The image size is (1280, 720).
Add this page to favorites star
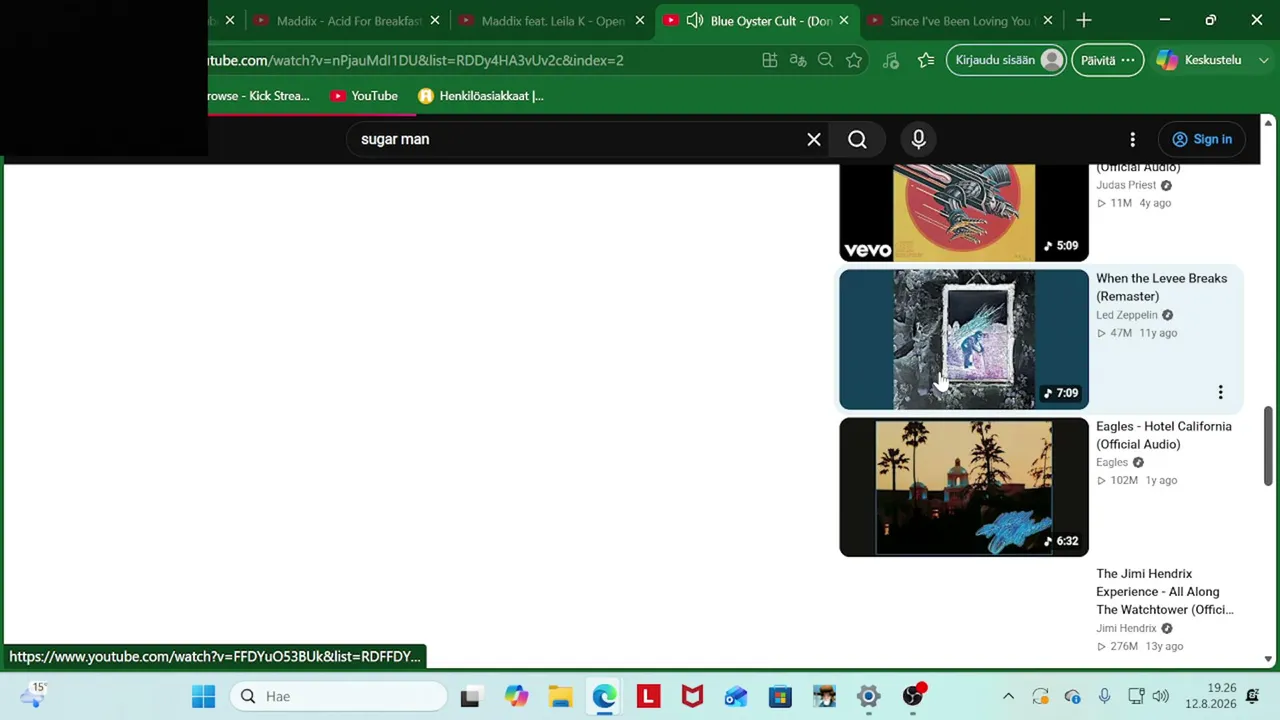click(854, 60)
